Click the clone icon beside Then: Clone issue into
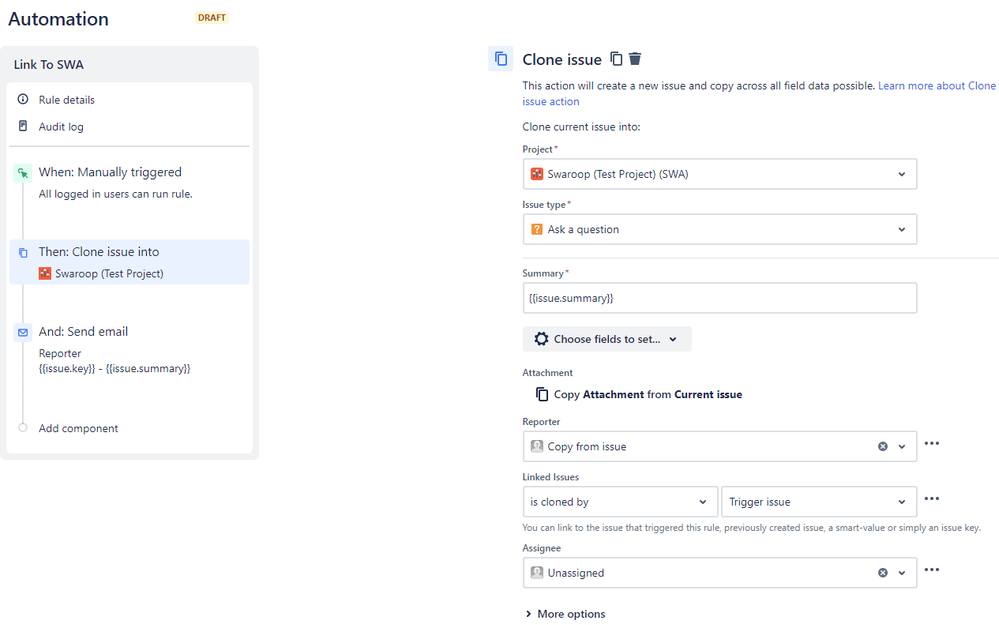The image size is (999, 625). click(23, 253)
